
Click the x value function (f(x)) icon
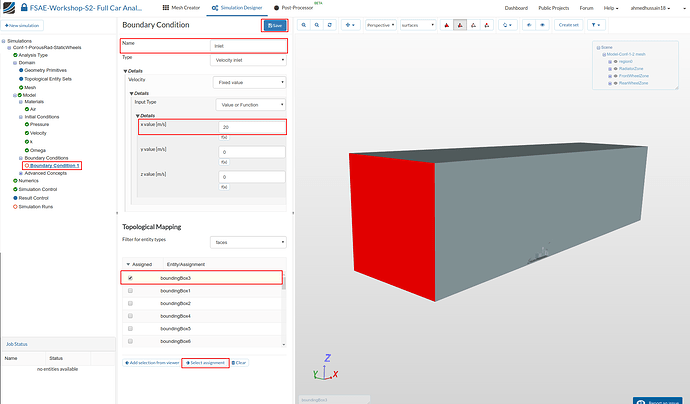(224, 137)
